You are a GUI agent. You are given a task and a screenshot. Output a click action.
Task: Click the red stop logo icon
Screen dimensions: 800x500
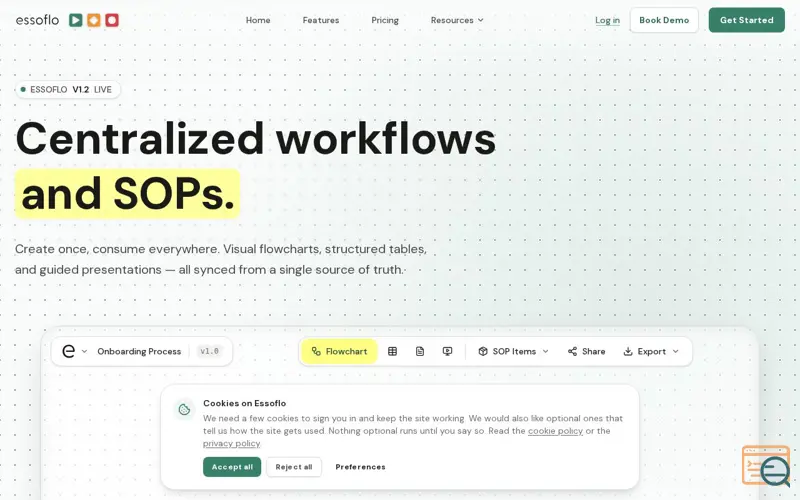pos(112,20)
